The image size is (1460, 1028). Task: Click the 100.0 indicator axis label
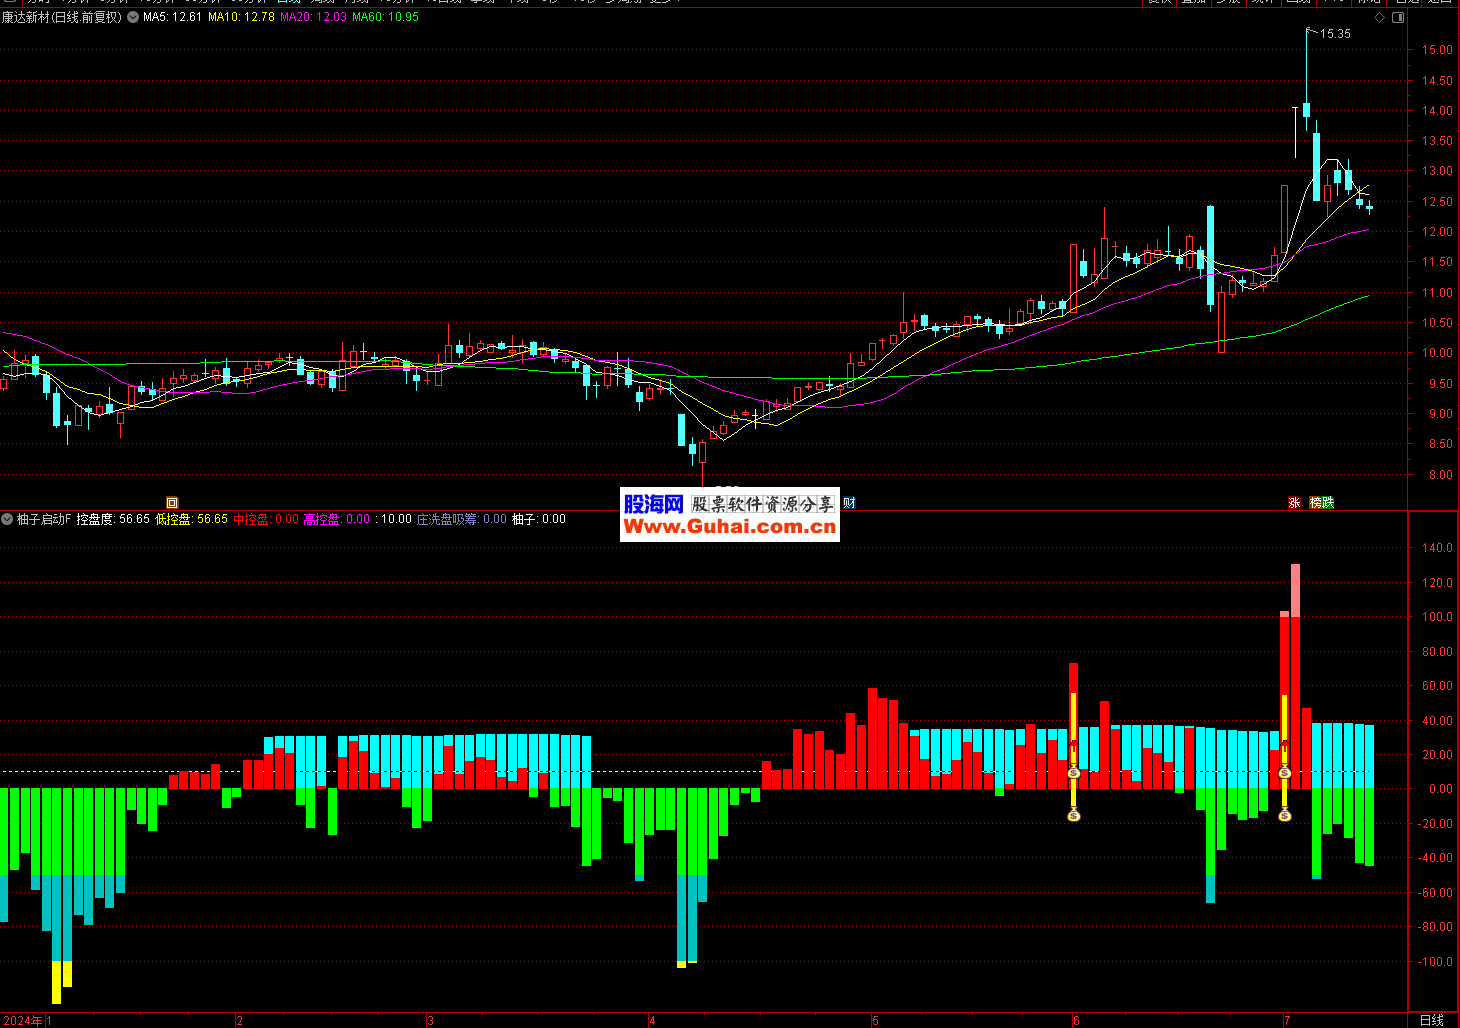[x=1438, y=617]
